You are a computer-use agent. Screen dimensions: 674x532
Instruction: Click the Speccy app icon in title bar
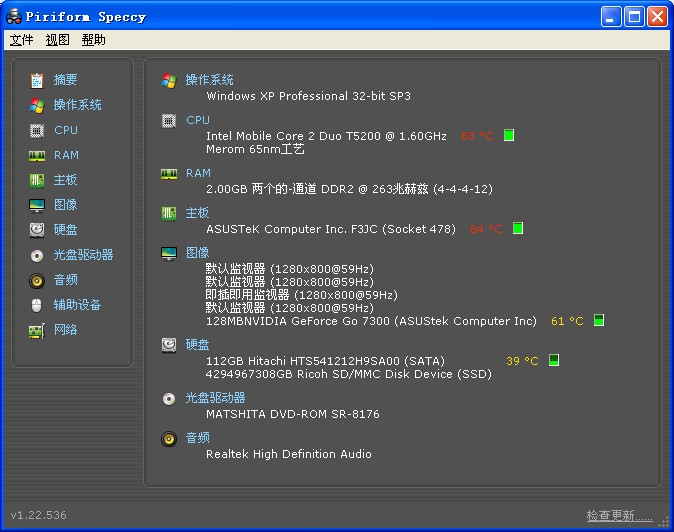[x=14, y=16]
